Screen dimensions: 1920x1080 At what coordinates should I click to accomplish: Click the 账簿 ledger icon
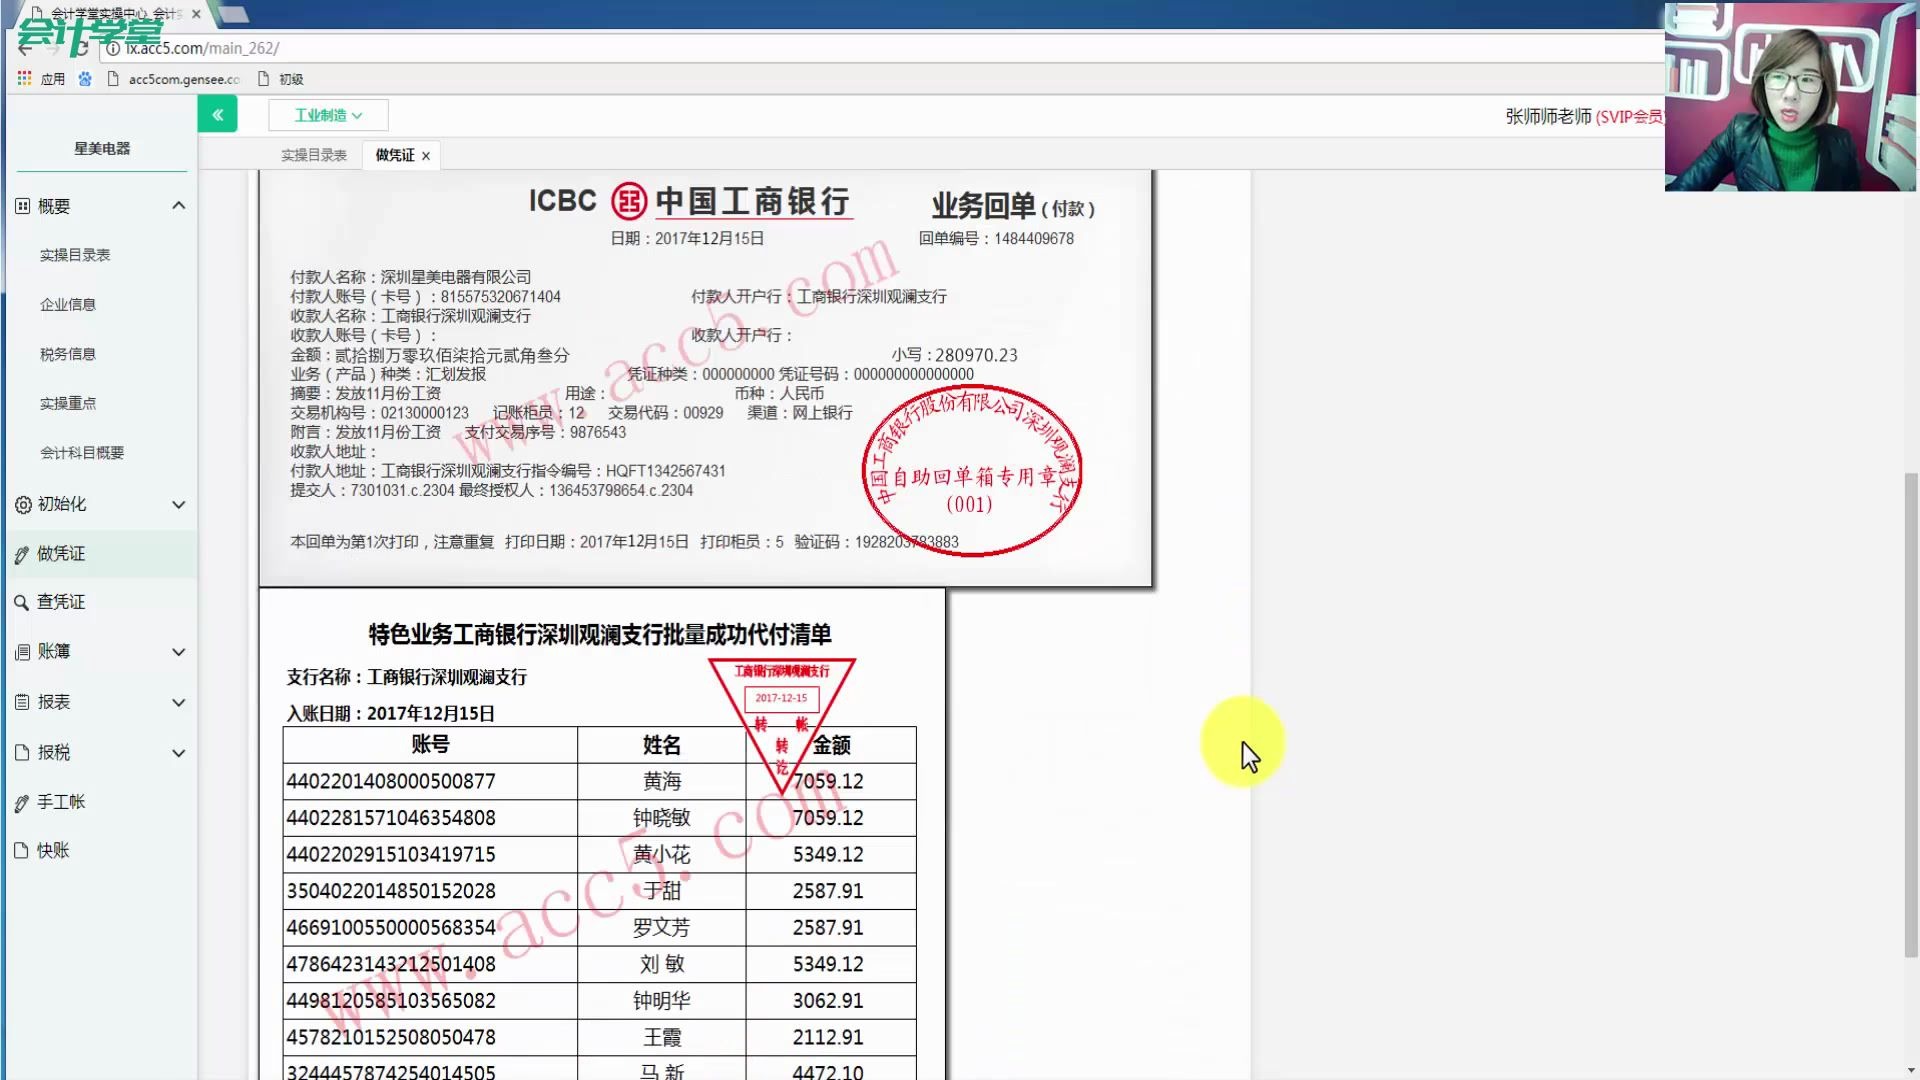tap(23, 652)
